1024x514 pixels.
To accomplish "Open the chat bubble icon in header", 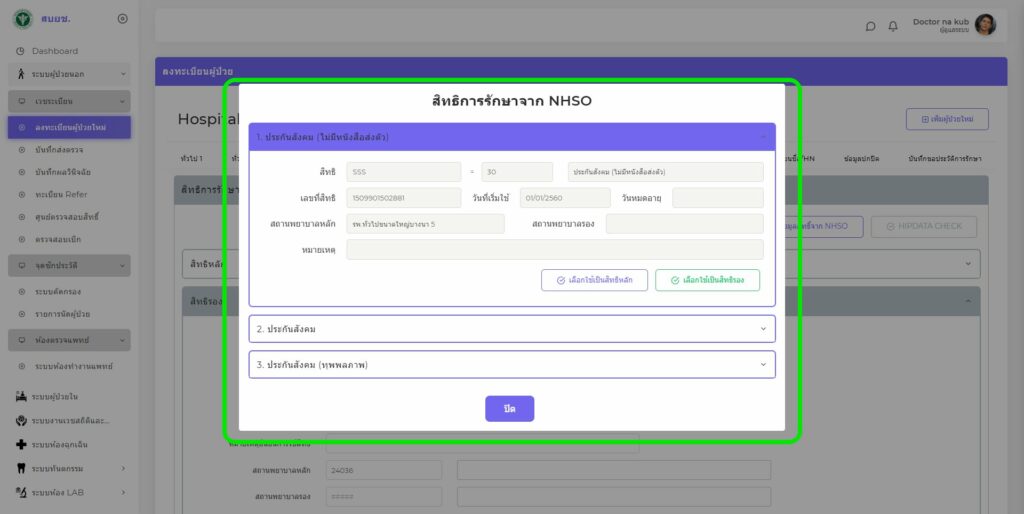I will tap(870, 26).
